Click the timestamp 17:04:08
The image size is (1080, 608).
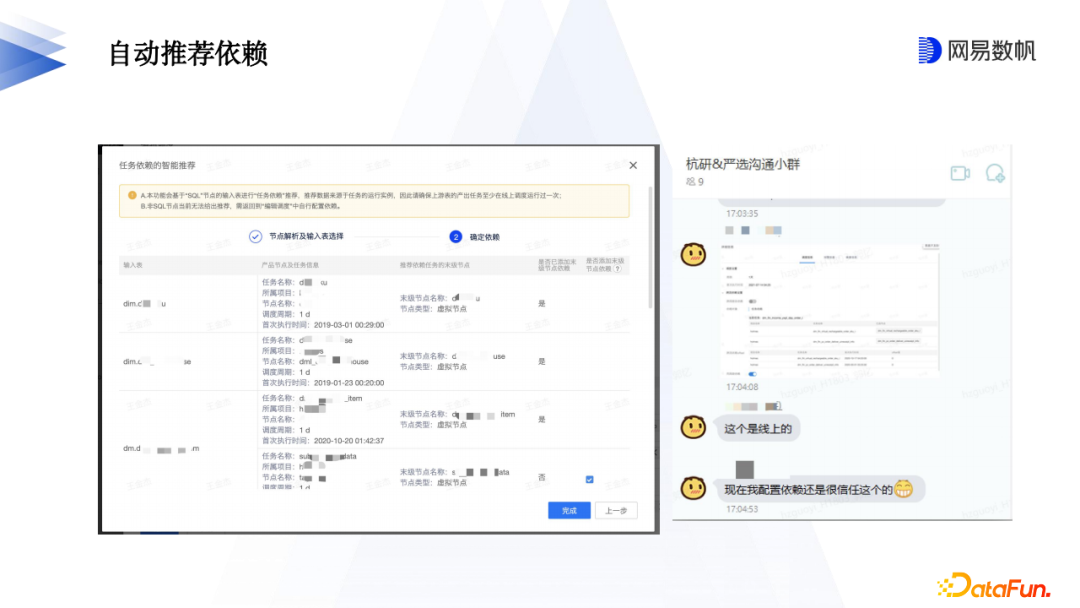[x=742, y=387]
